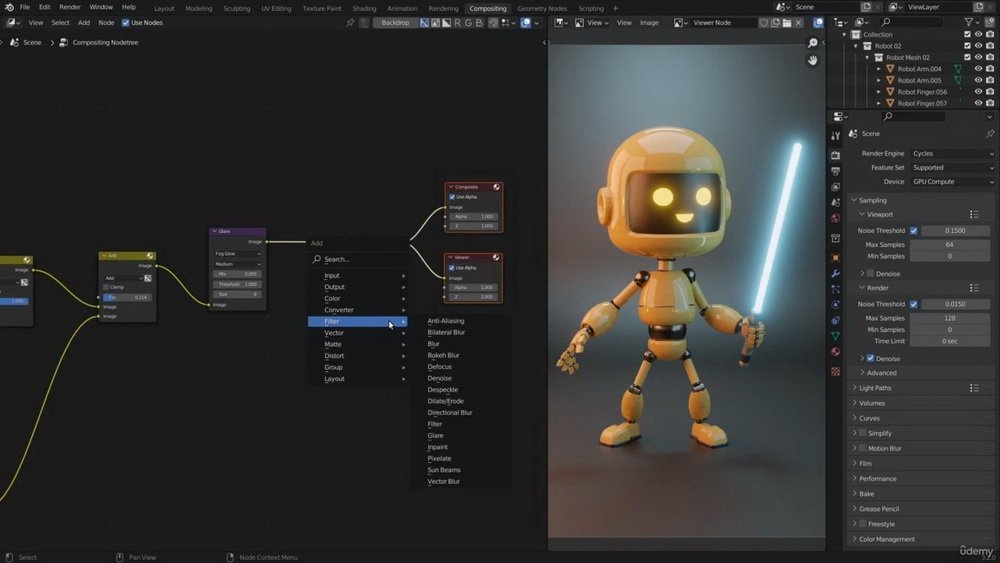
Task: Unlink the Viewer Node image with the X button
Action: pos(798,23)
